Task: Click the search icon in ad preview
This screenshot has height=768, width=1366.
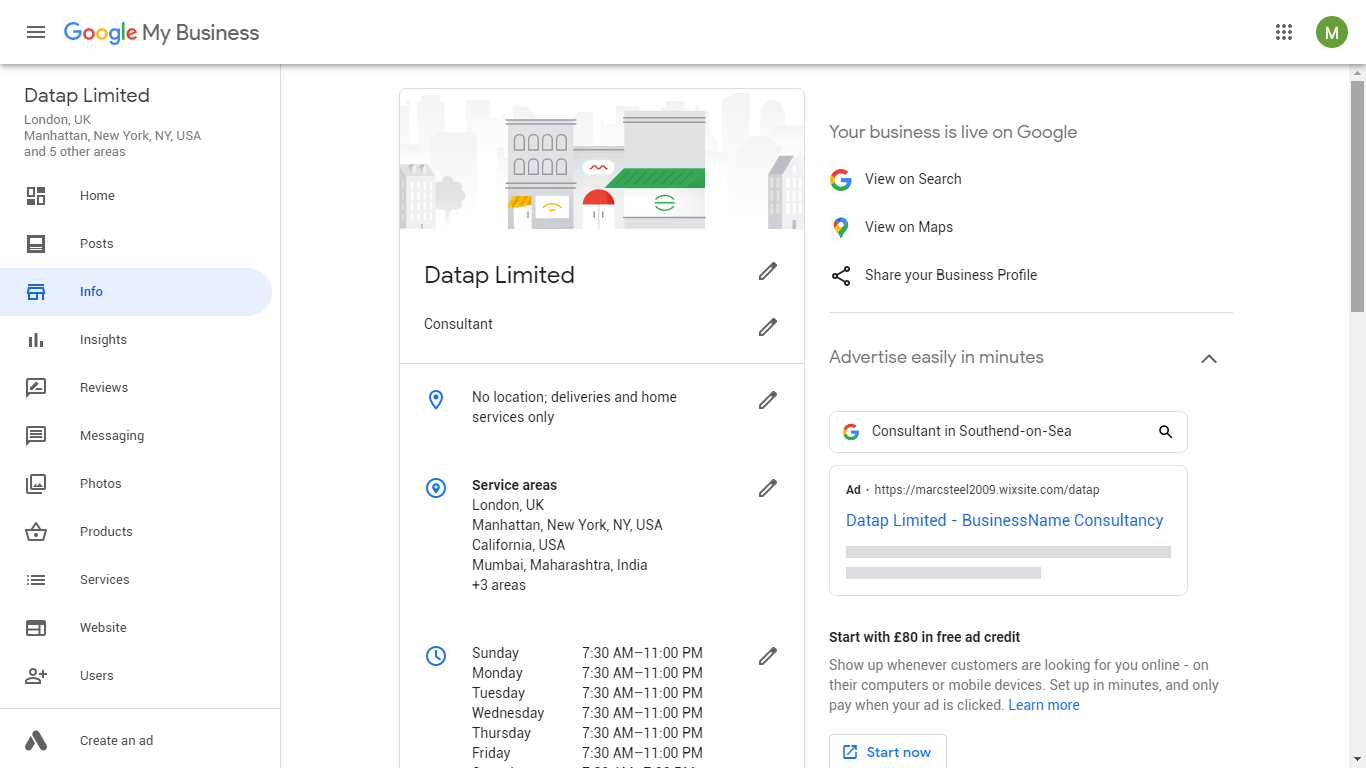Action: pos(1165,432)
